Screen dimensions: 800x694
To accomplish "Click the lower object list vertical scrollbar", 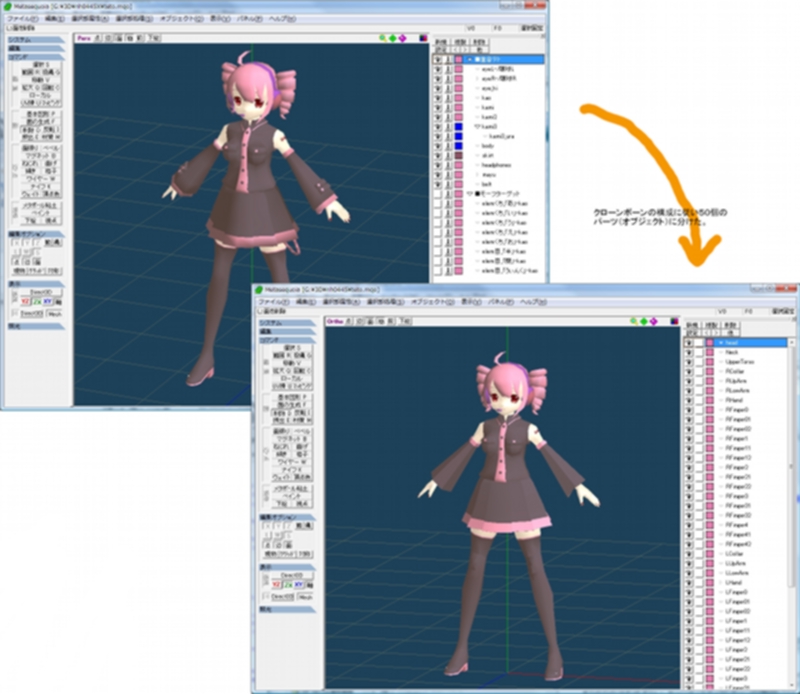I will coord(791,513).
